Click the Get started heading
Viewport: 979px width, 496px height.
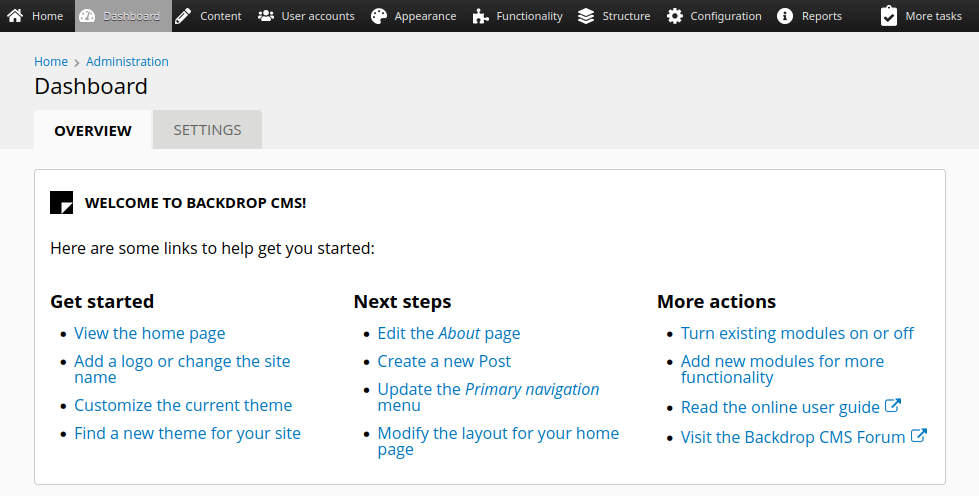click(102, 302)
